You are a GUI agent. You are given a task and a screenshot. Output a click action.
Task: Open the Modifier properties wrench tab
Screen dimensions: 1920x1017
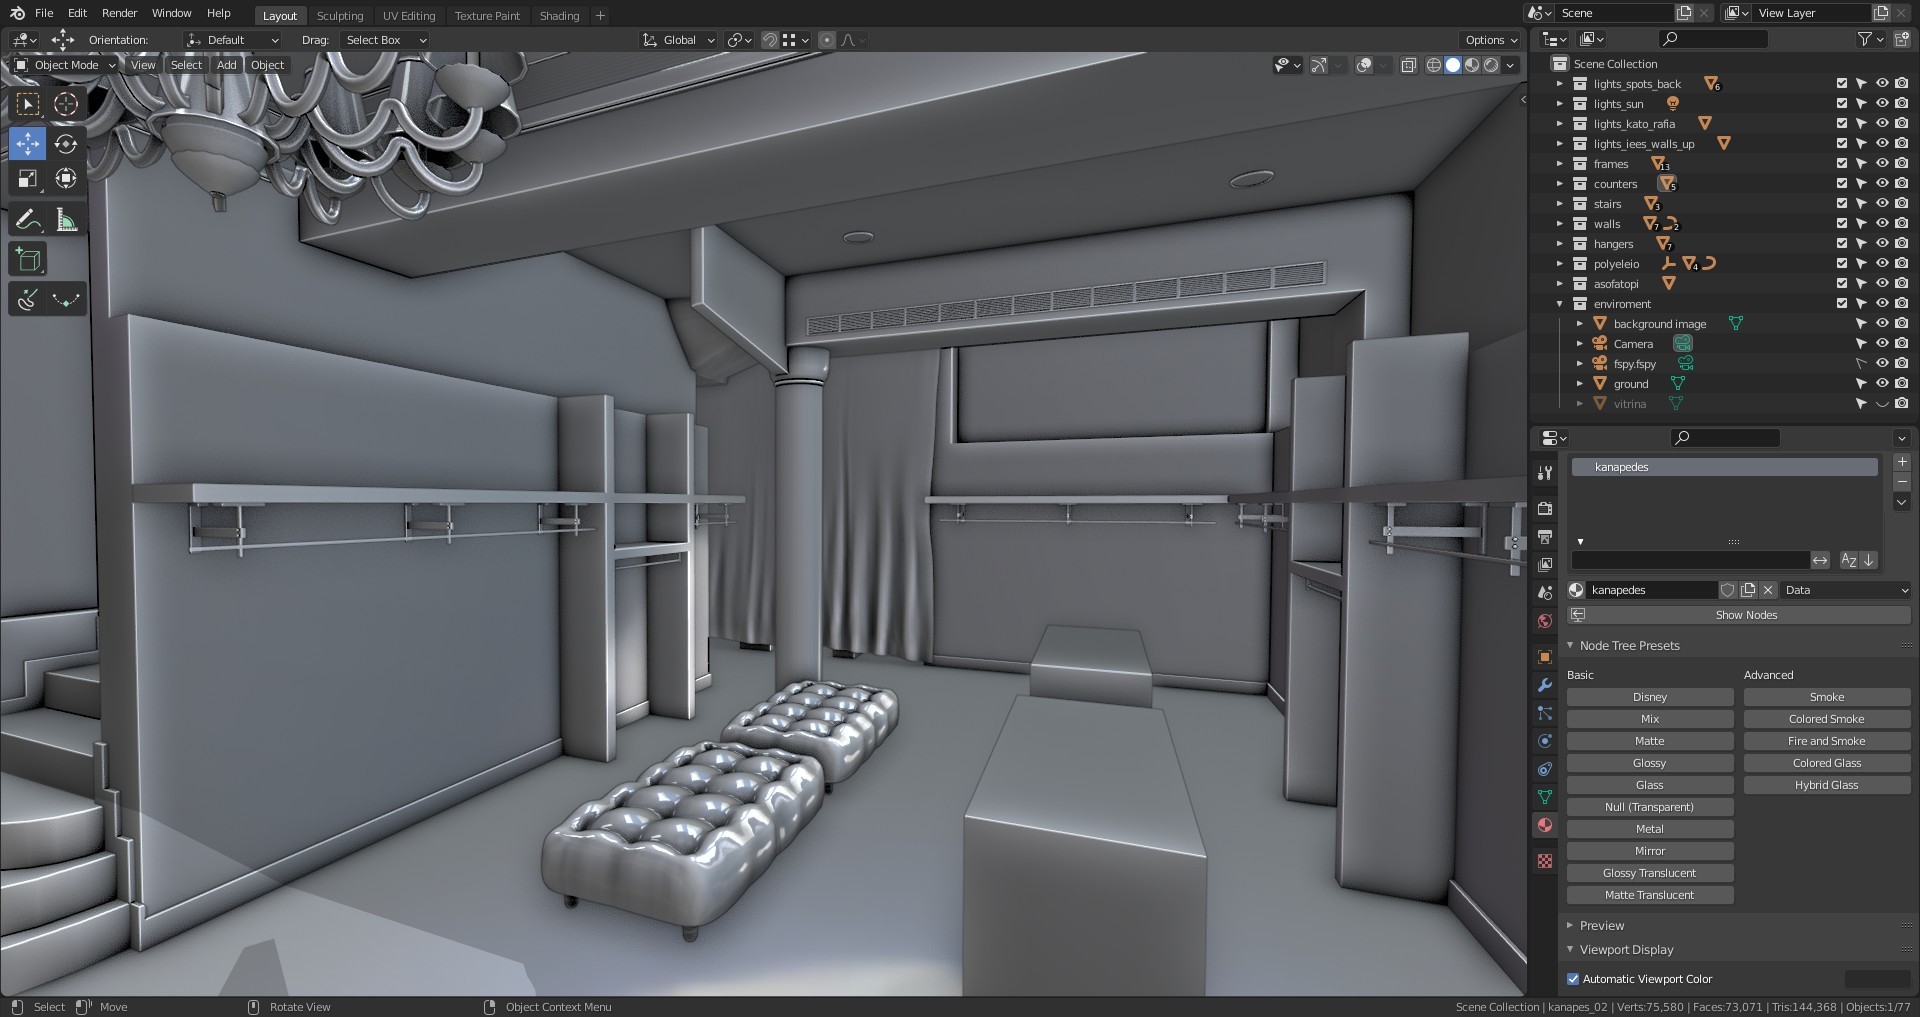pos(1545,685)
